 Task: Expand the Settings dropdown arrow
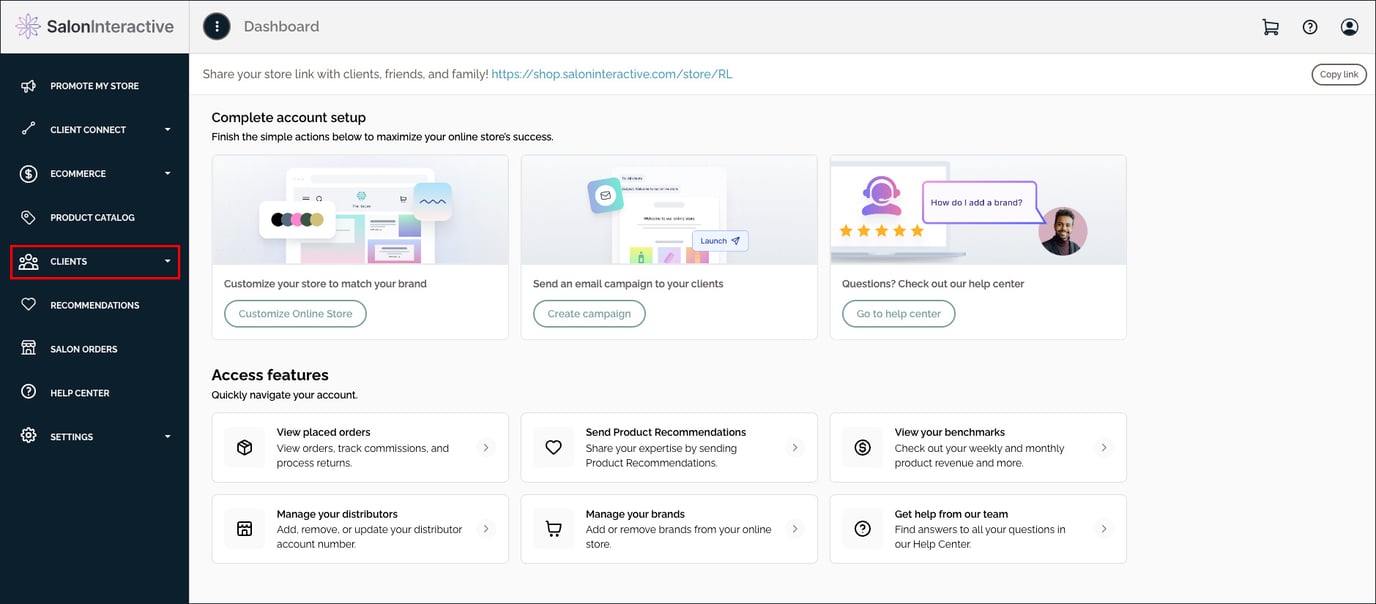pyautogui.click(x=167, y=437)
